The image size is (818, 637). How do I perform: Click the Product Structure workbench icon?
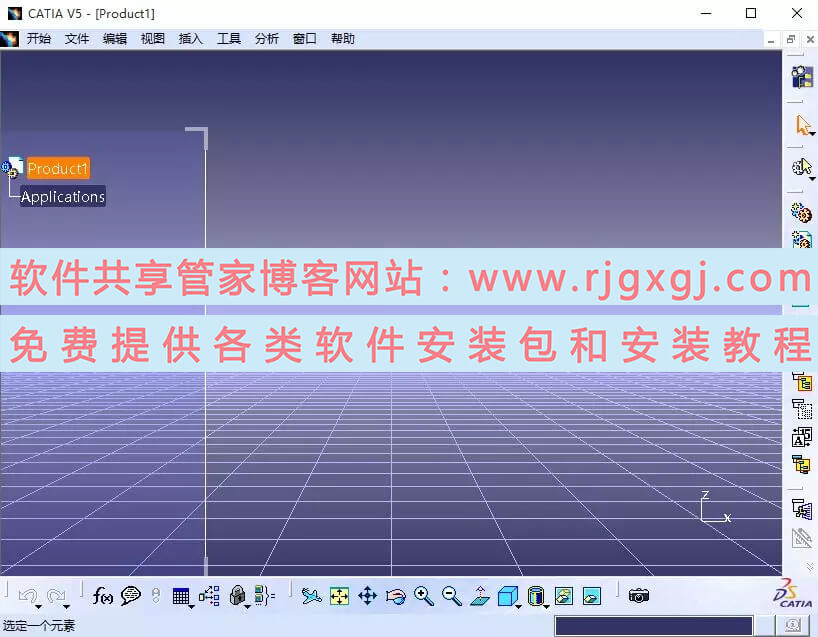(802, 77)
